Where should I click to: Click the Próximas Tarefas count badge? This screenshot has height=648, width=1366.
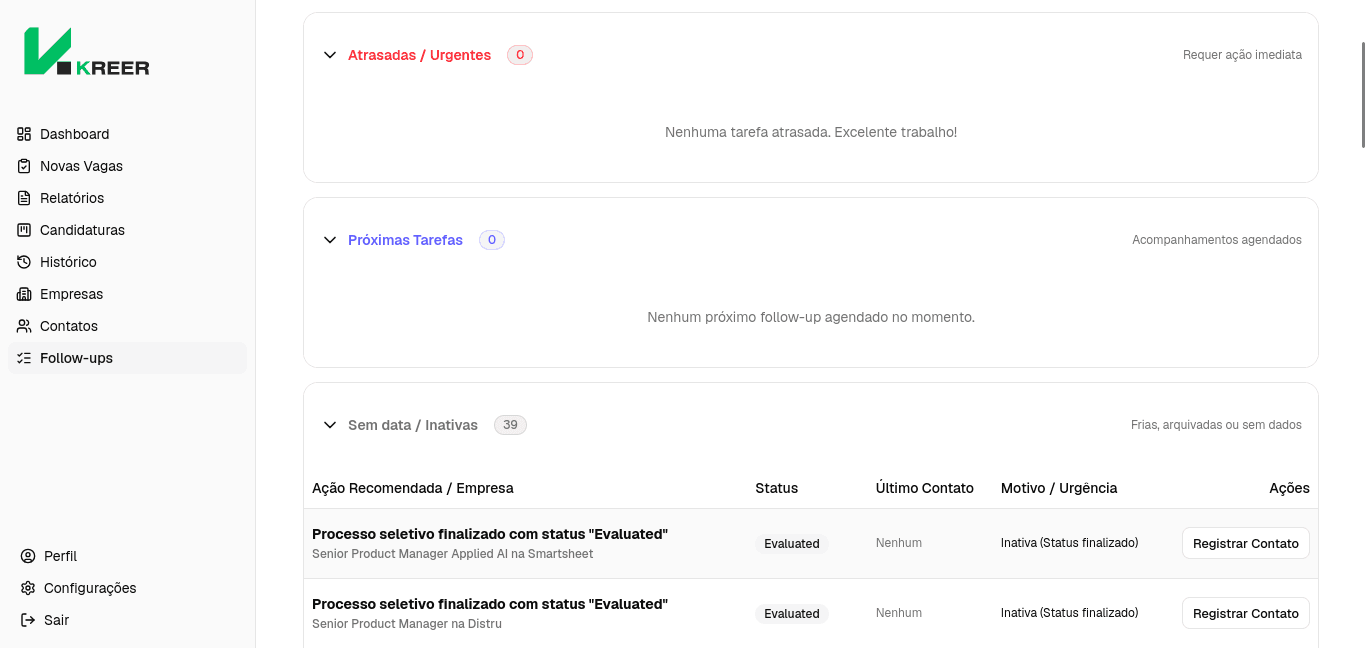[492, 240]
